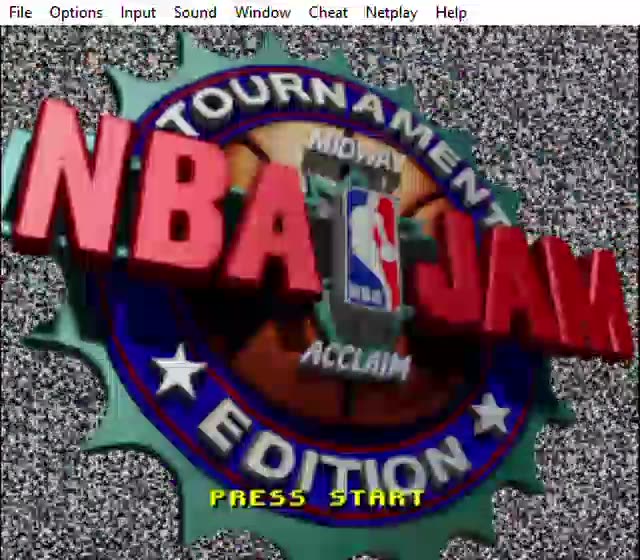Open the Help menu
Viewport: 640px width, 560px height.
(x=451, y=13)
